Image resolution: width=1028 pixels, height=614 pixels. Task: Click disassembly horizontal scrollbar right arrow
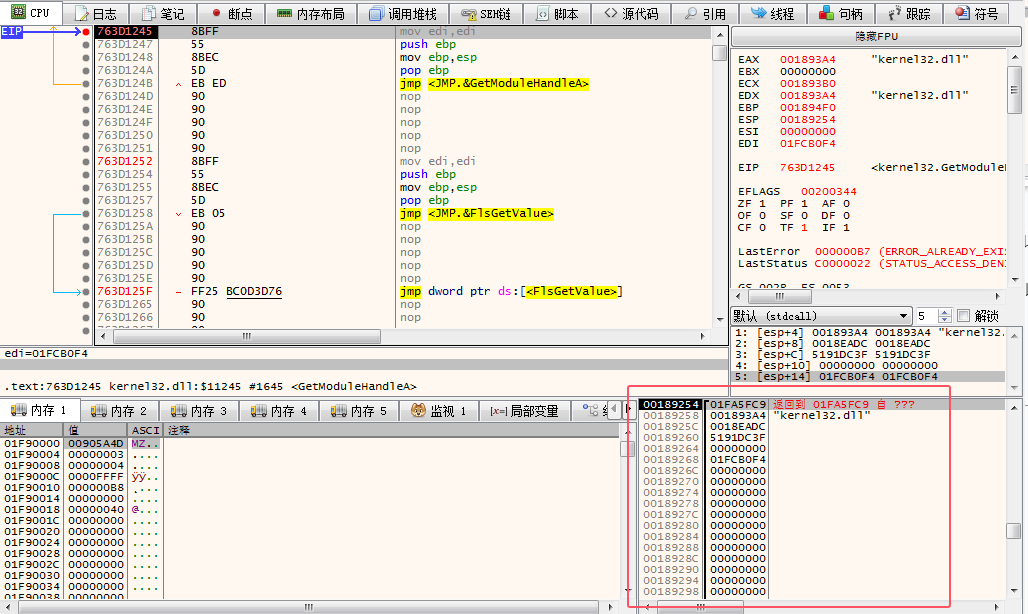[x=703, y=336]
